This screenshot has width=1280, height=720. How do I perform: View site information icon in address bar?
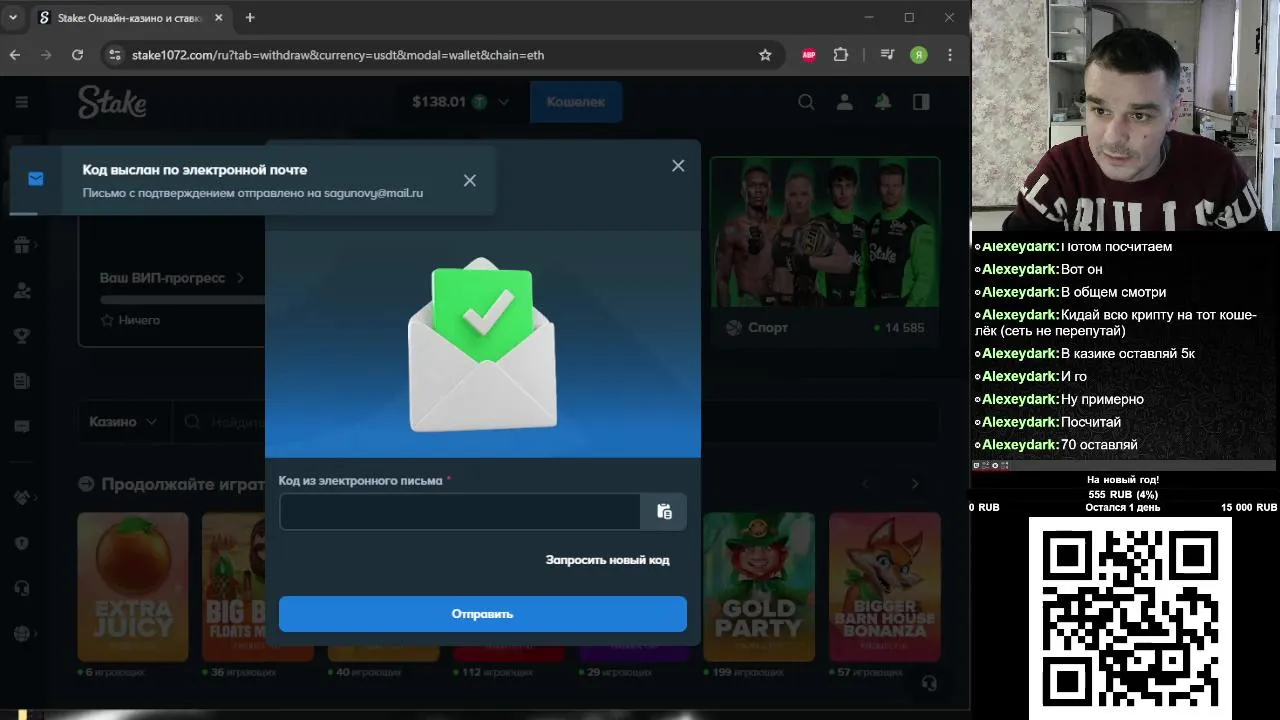[x=114, y=55]
